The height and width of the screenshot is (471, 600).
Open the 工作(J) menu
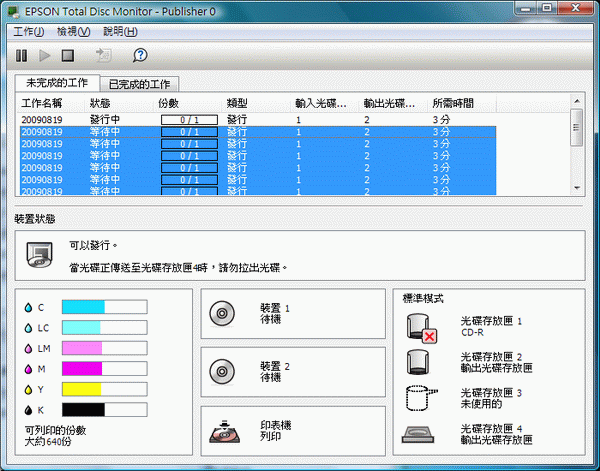pos(29,32)
